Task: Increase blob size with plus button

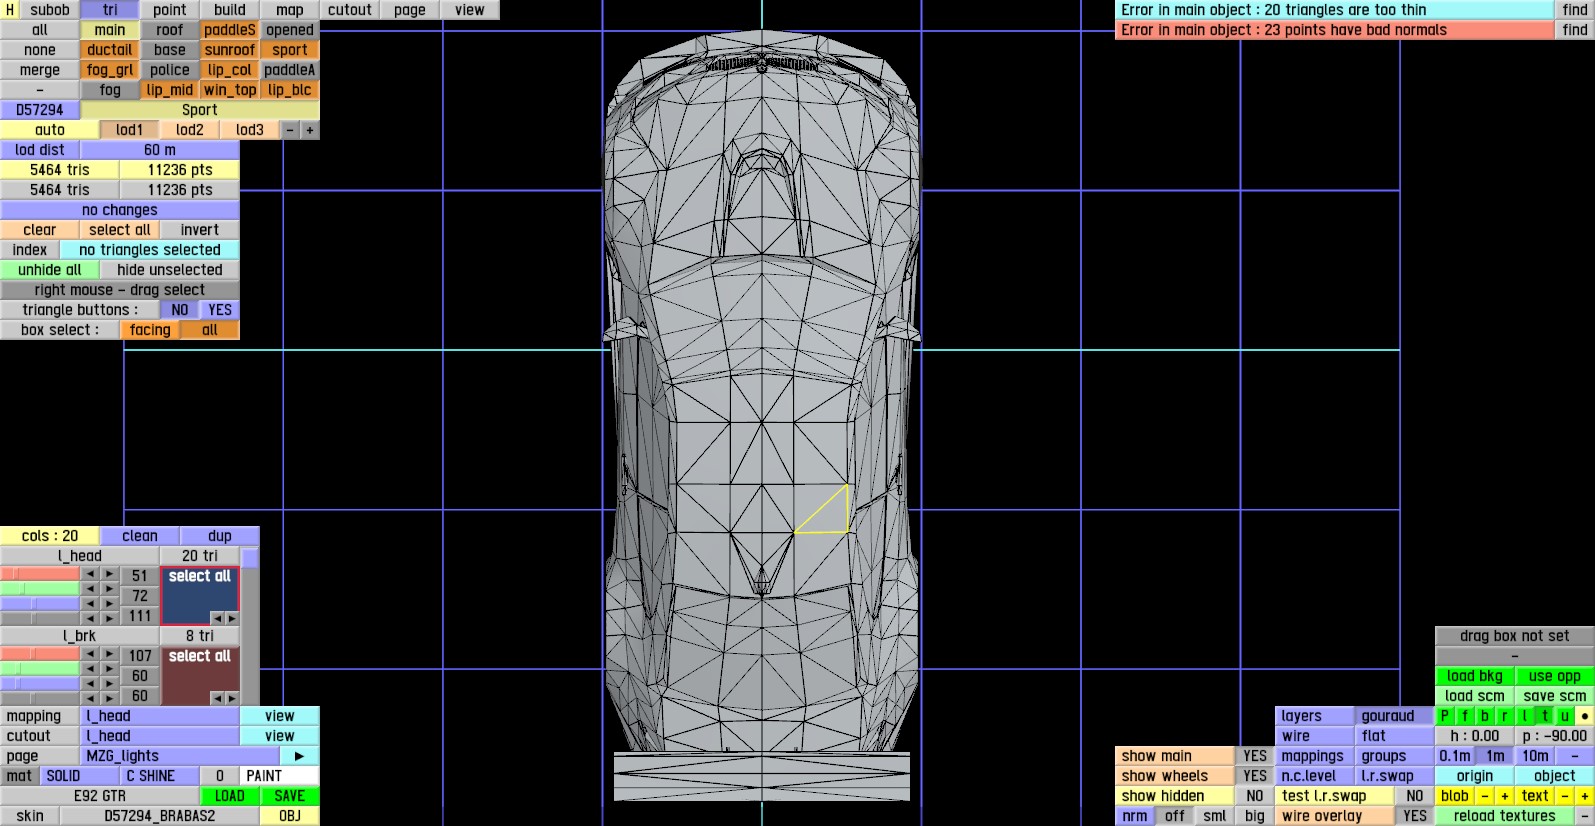Action: [1505, 796]
